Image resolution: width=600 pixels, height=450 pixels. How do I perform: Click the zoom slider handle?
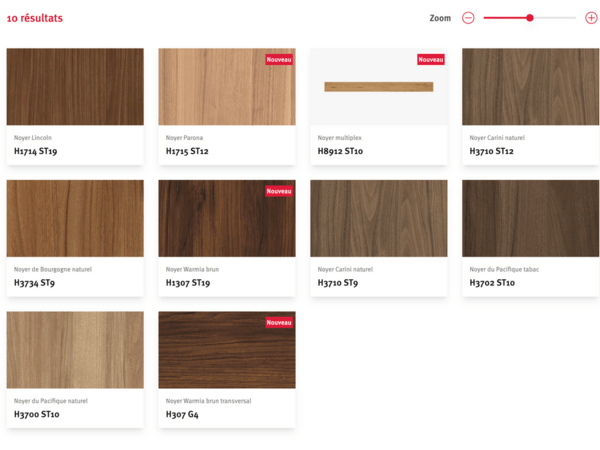[530, 18]
